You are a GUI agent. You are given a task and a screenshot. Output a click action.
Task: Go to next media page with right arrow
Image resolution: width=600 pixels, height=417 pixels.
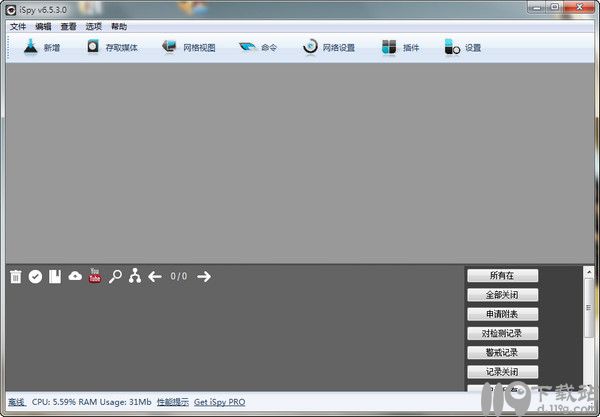point(204,277)
